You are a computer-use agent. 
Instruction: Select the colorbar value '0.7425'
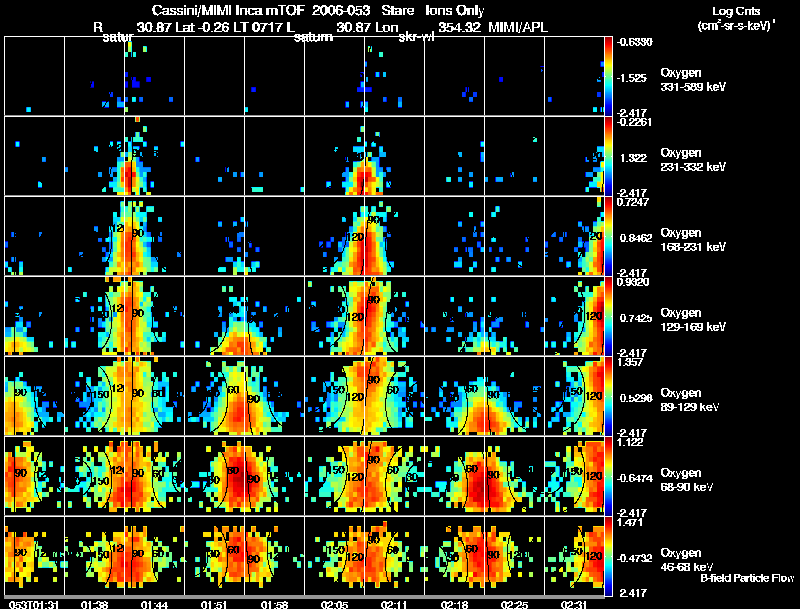coord(635,318)
